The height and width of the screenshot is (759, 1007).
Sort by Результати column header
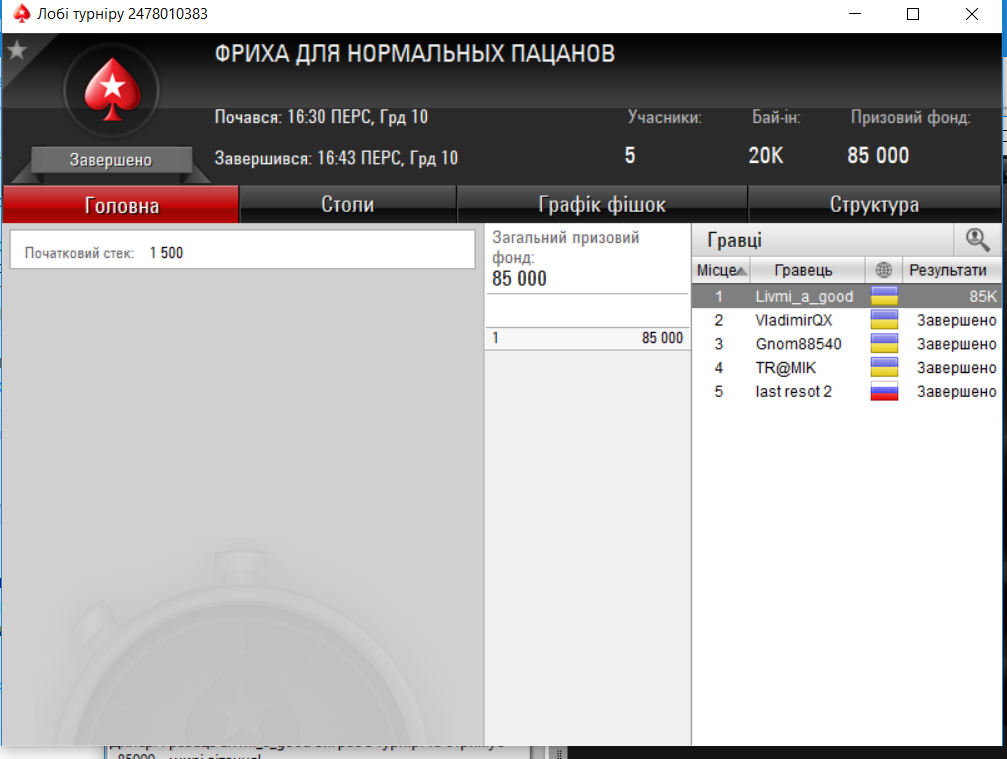tap(952, 270)
